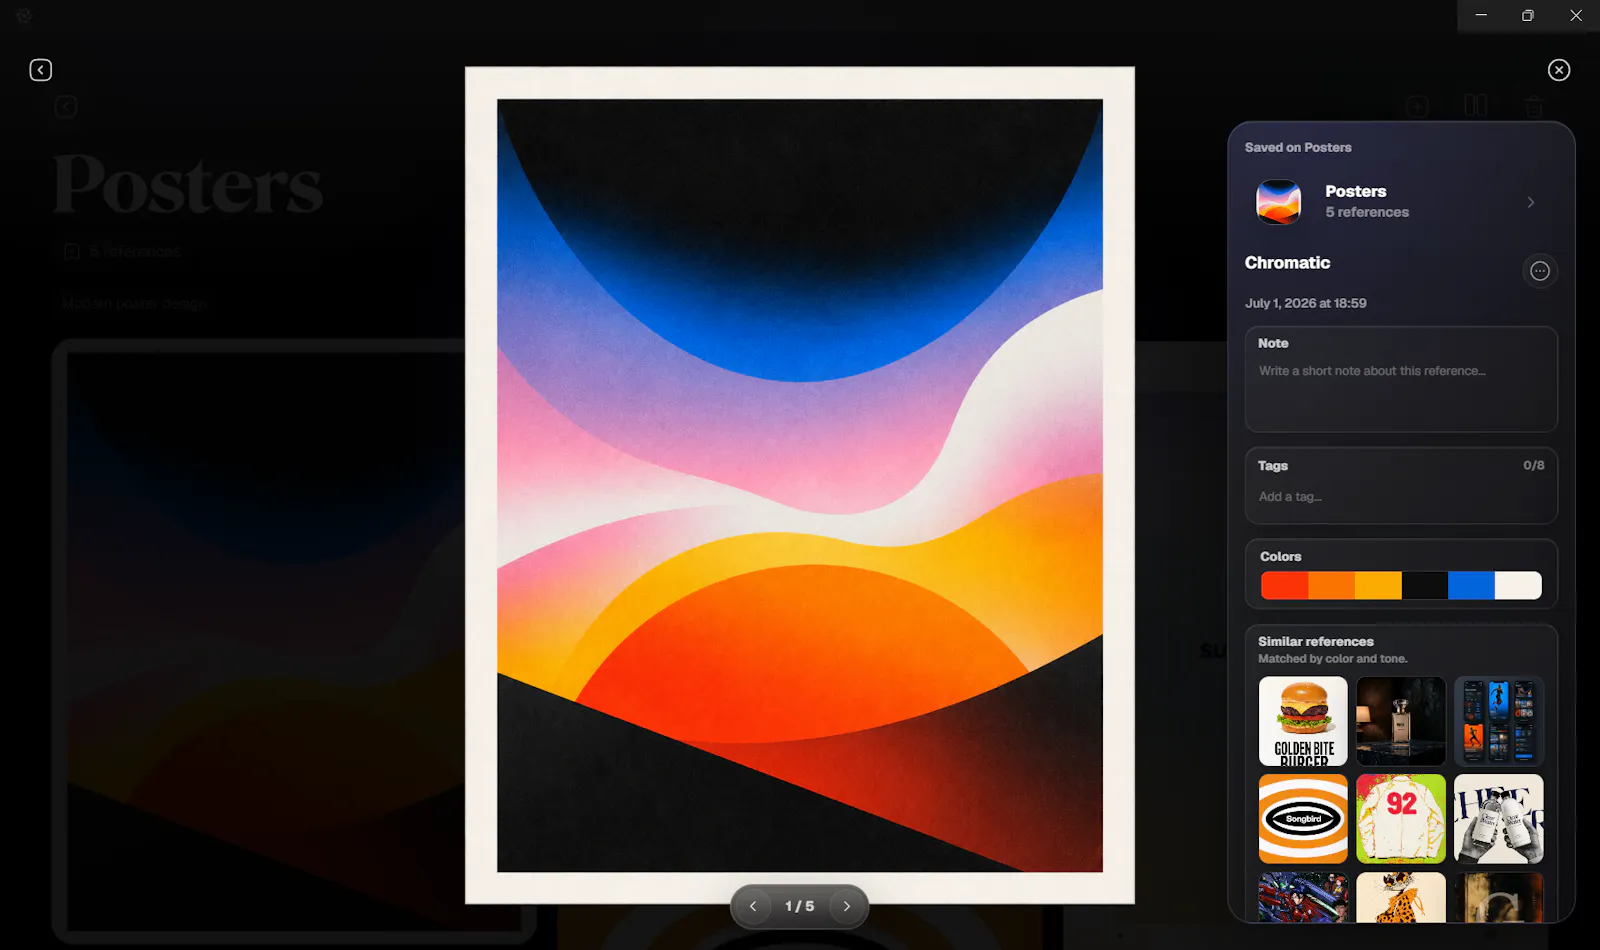Viewport: 1600px width, 950px height.
Task: Open the 92 jersey similar reference
Action: (x=1401, y=819)
